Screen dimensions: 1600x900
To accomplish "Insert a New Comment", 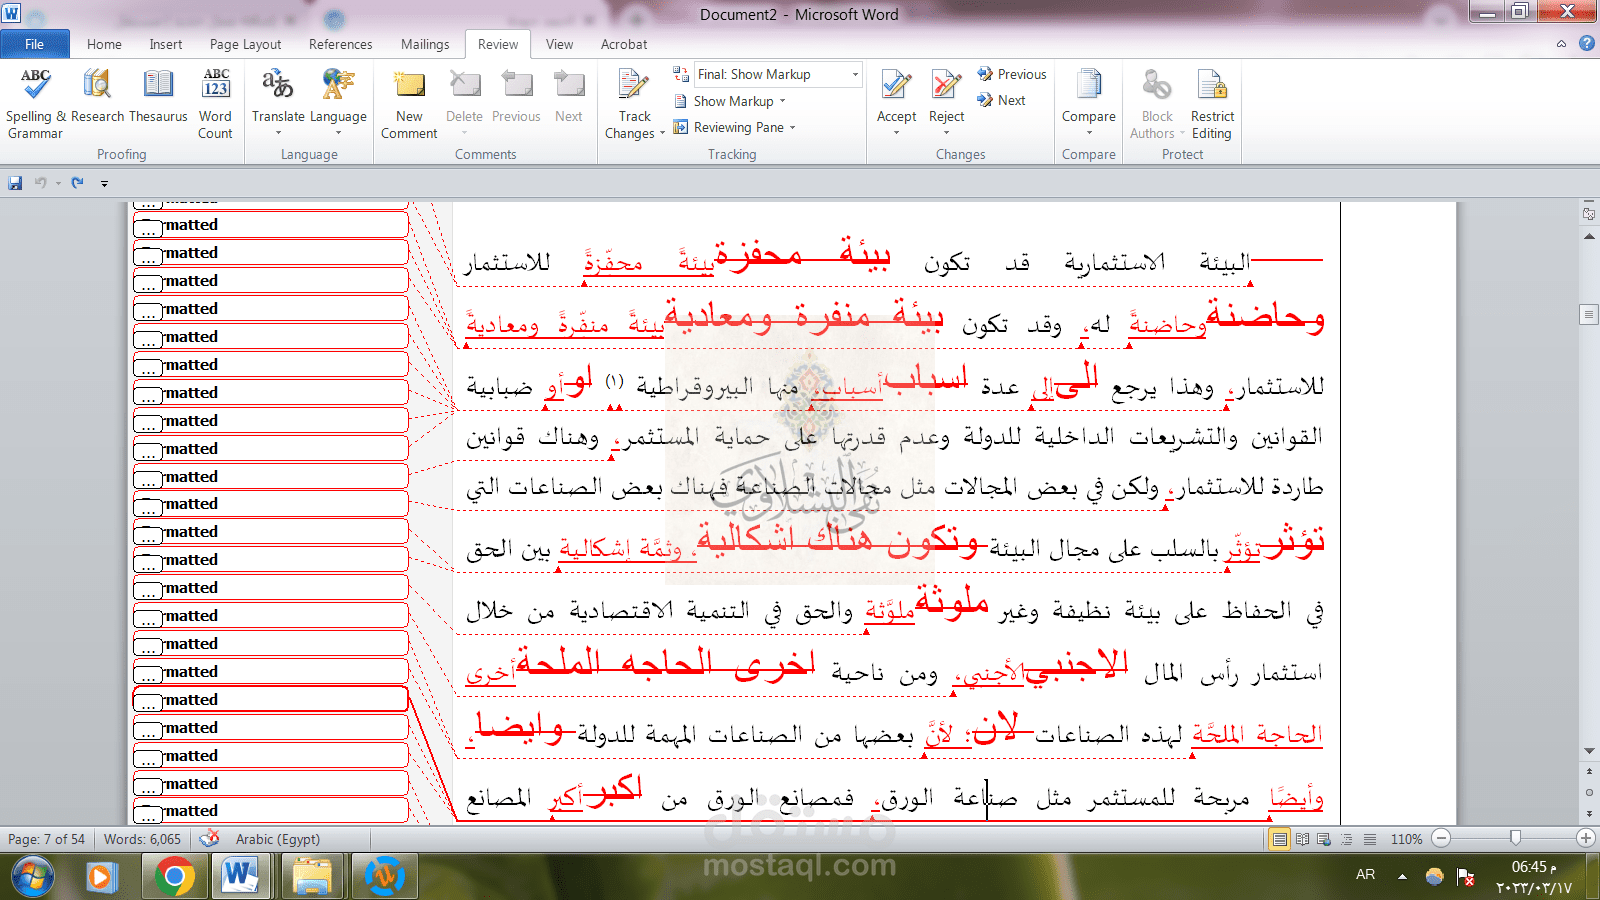I will pyautogui.click(x=409, y=104).
